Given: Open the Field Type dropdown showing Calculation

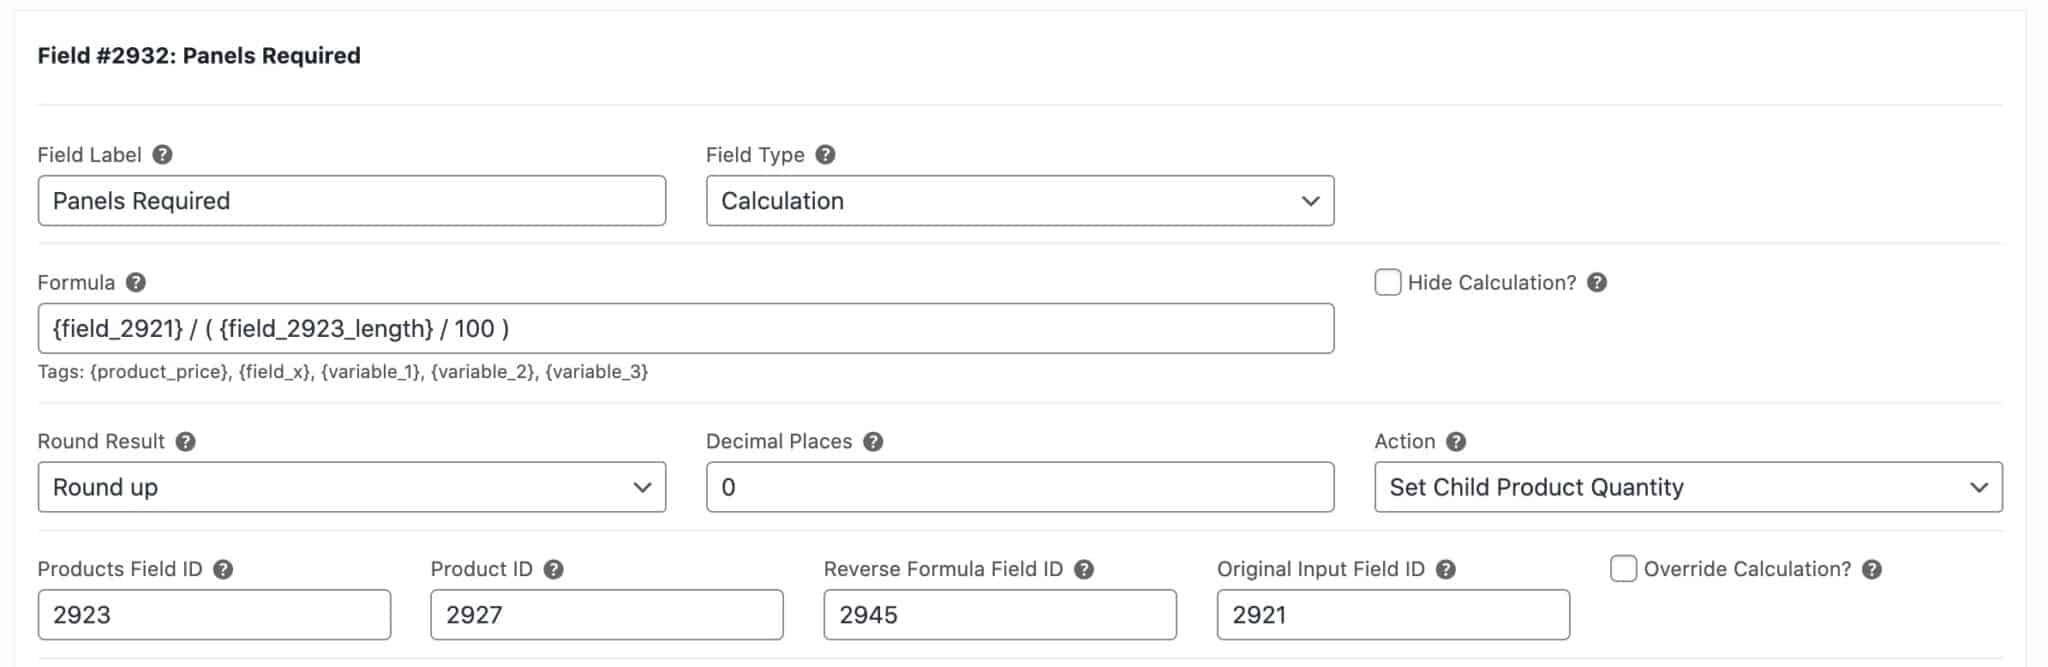Looking at the screenshot, I should click(x=1020, y=201).
